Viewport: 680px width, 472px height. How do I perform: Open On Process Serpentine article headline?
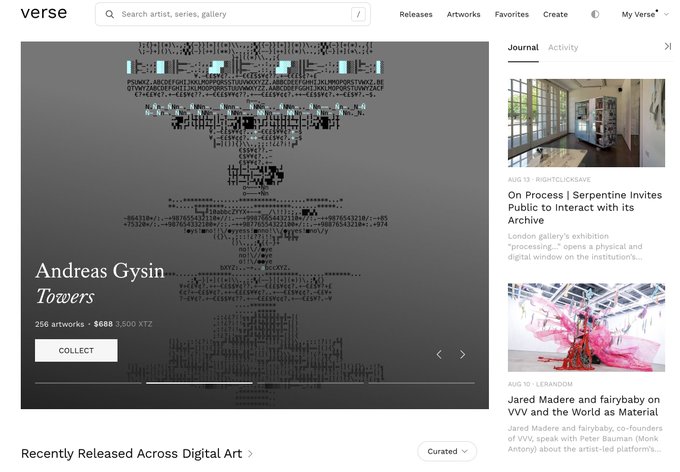click(x=585, y=207)
